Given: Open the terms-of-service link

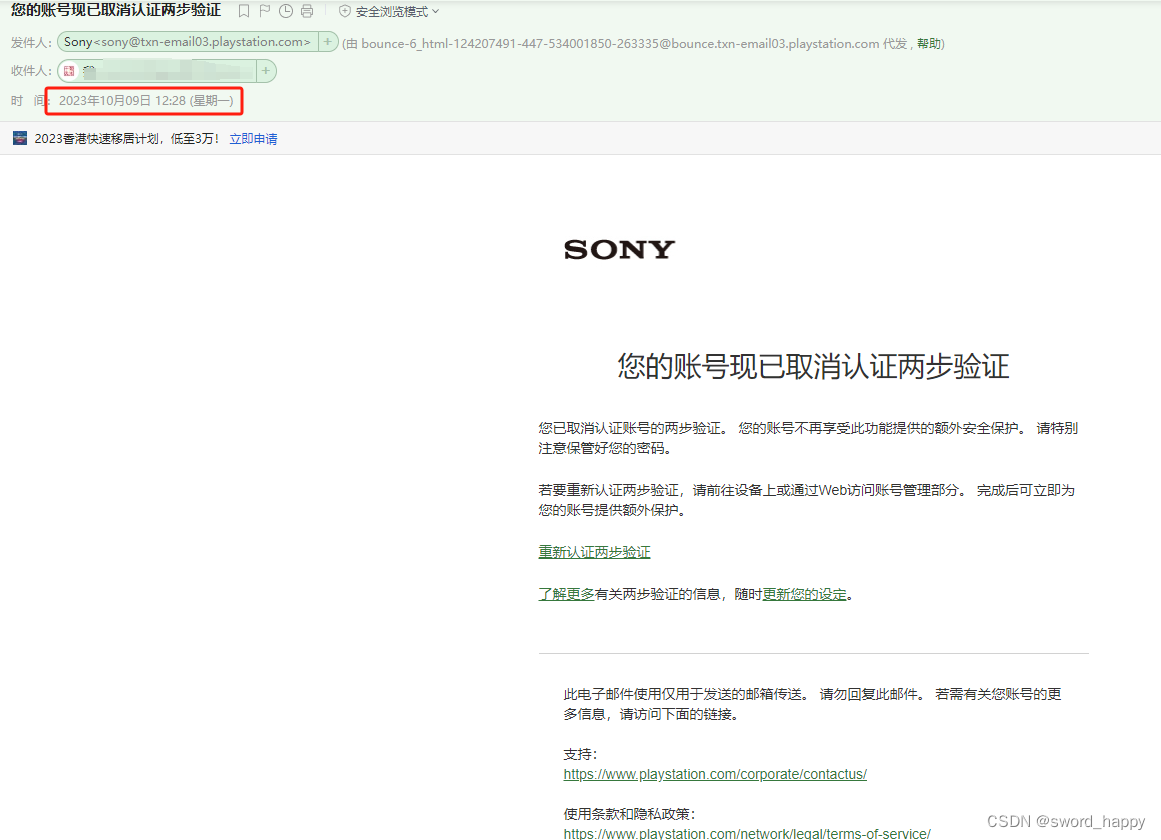Looking at the screenshot, I should [747, 833].
